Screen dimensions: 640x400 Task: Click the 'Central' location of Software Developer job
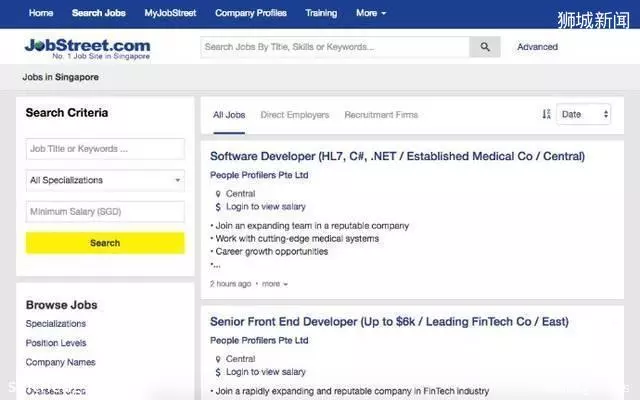pos(241,194)
